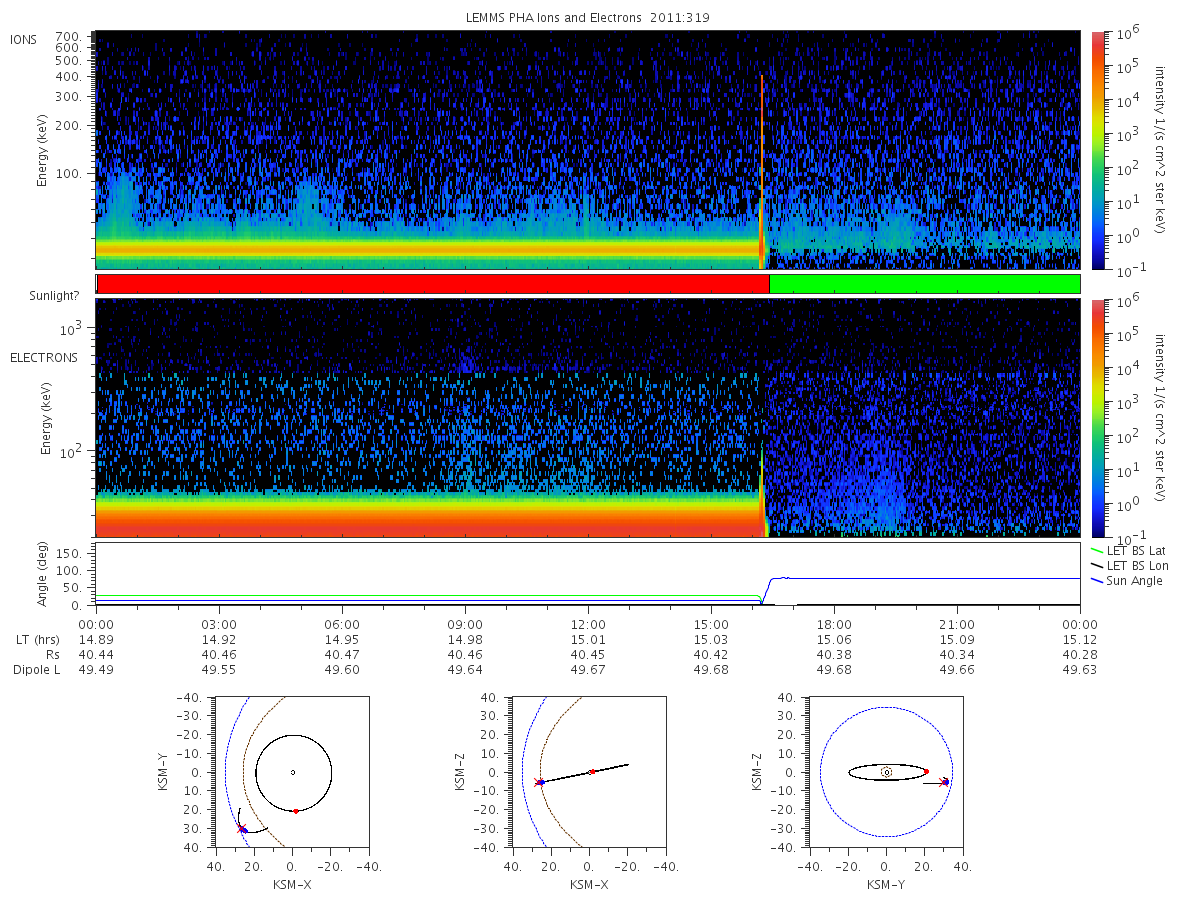Select the green segment of the sunlight bar

[925, 284]
